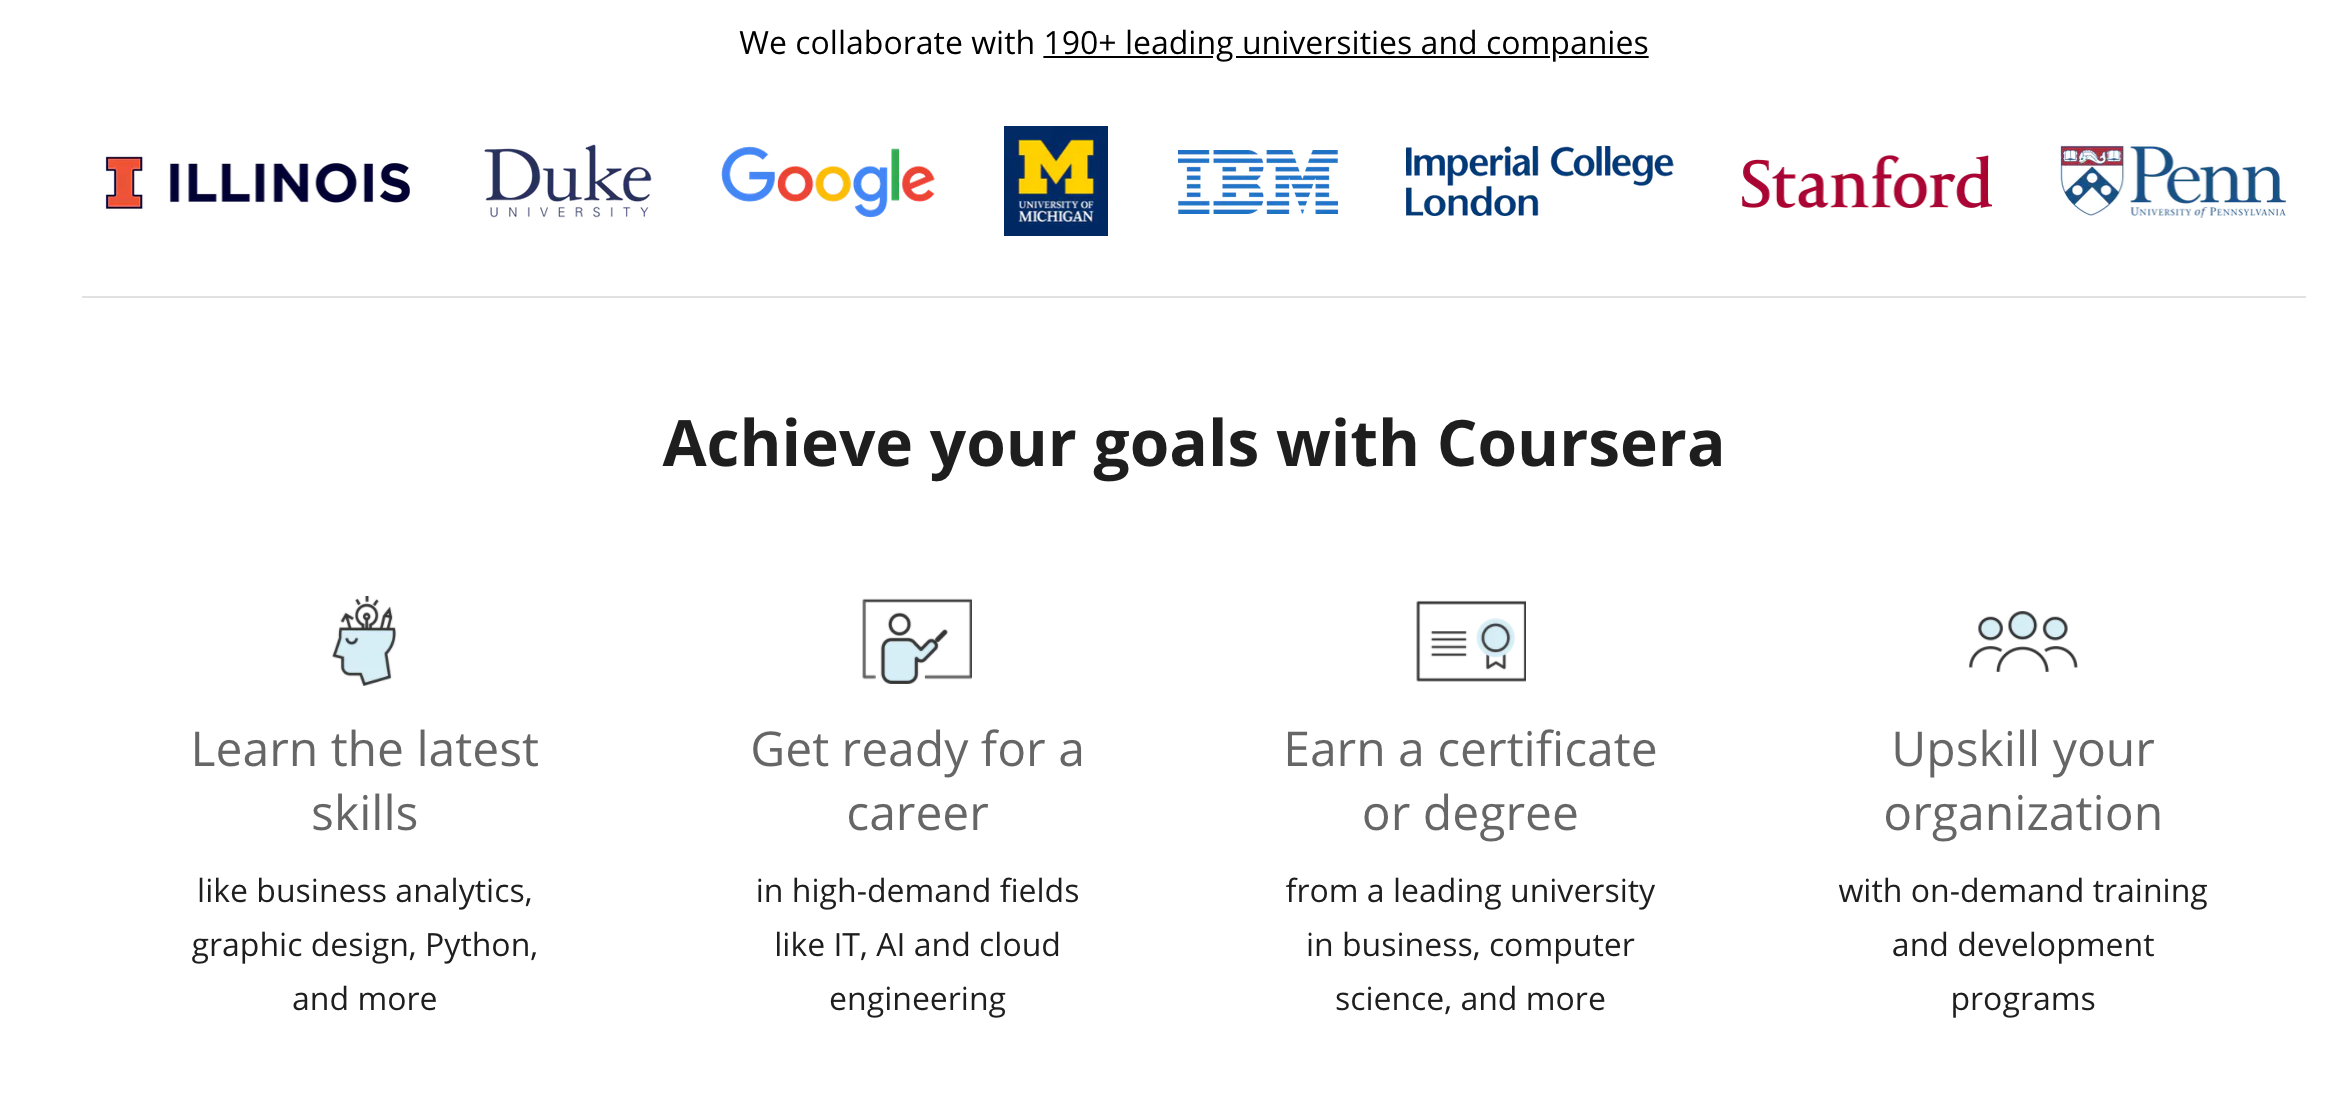Image resolution: width=2328 pixels, height=1118 pixels.
Task: Click the three-people organization icon
Action: click(2022, 642)
